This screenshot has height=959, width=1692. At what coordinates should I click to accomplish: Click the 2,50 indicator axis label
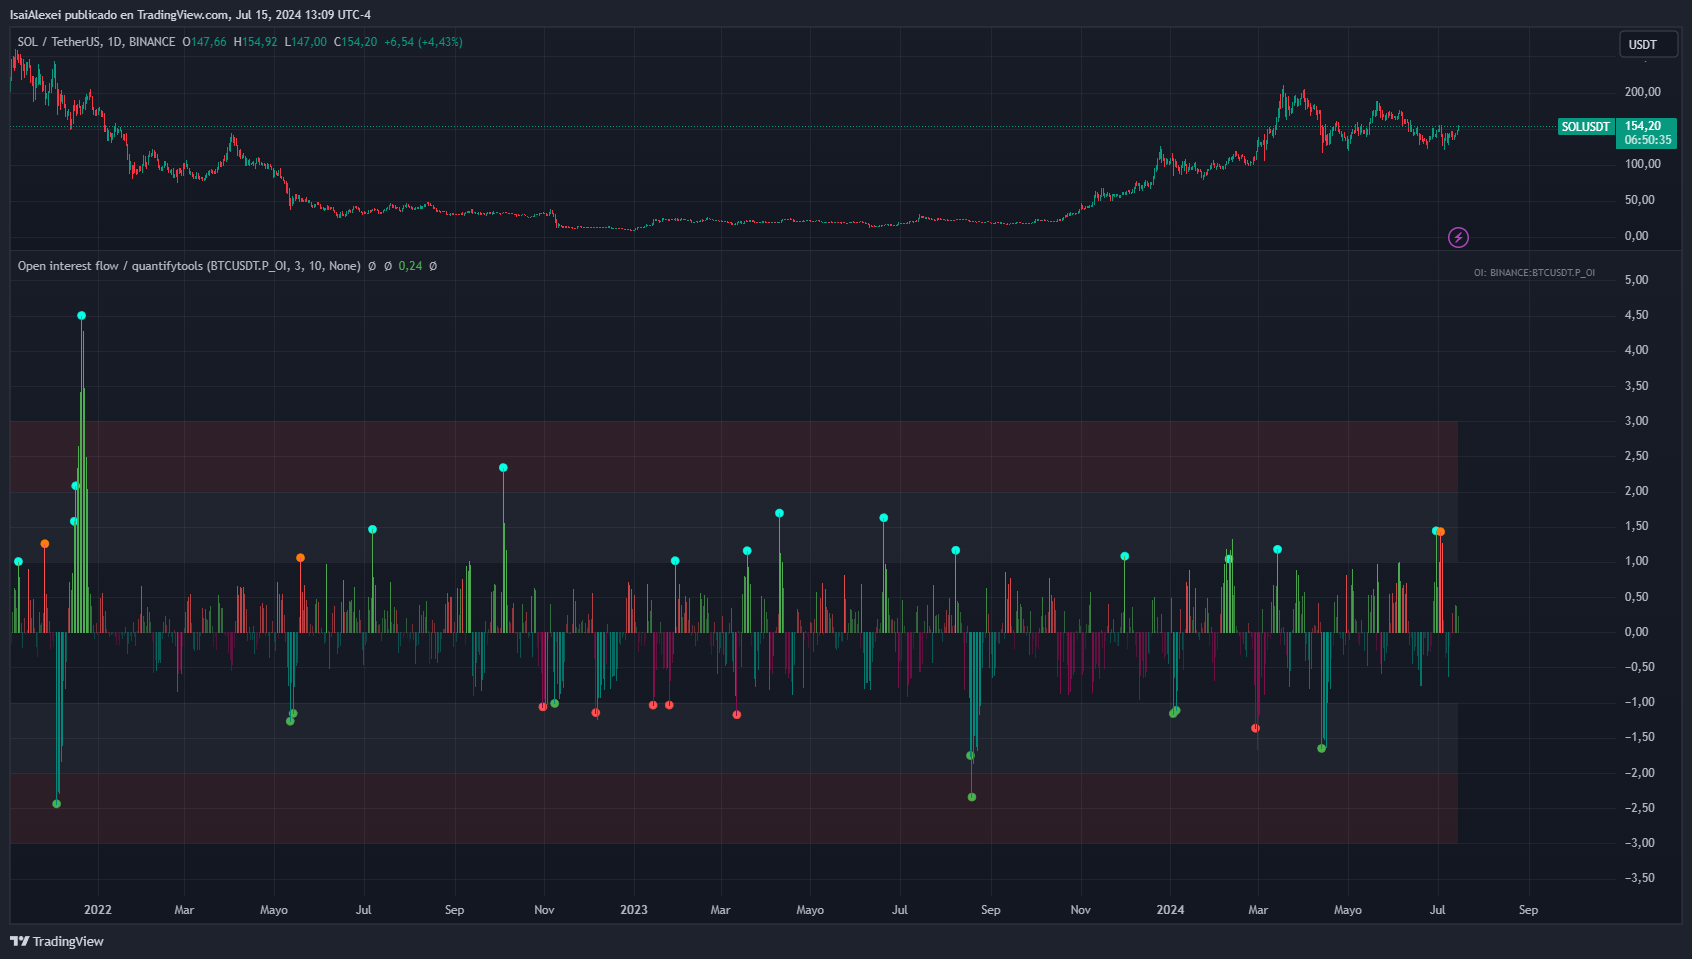(x=1636, y=456)
